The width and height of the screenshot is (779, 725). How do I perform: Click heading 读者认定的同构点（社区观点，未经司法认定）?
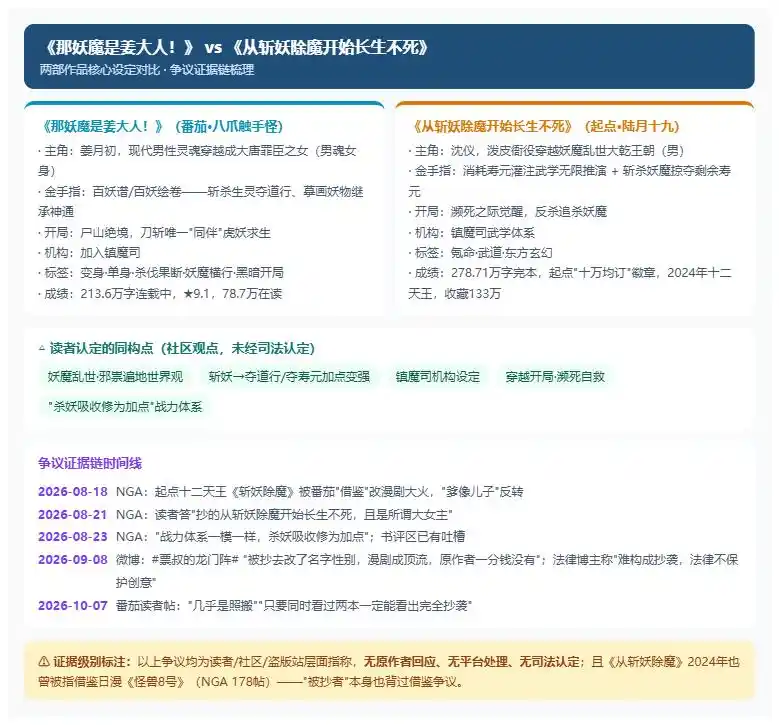pos(182,348)
